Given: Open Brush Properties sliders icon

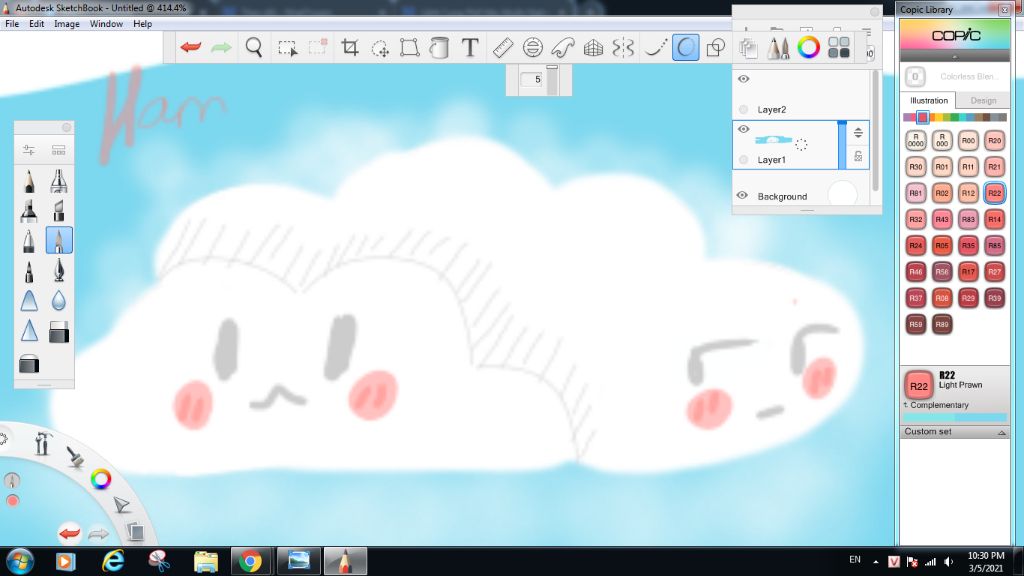Looking at the screenshot, I should (x=29, y=150).
